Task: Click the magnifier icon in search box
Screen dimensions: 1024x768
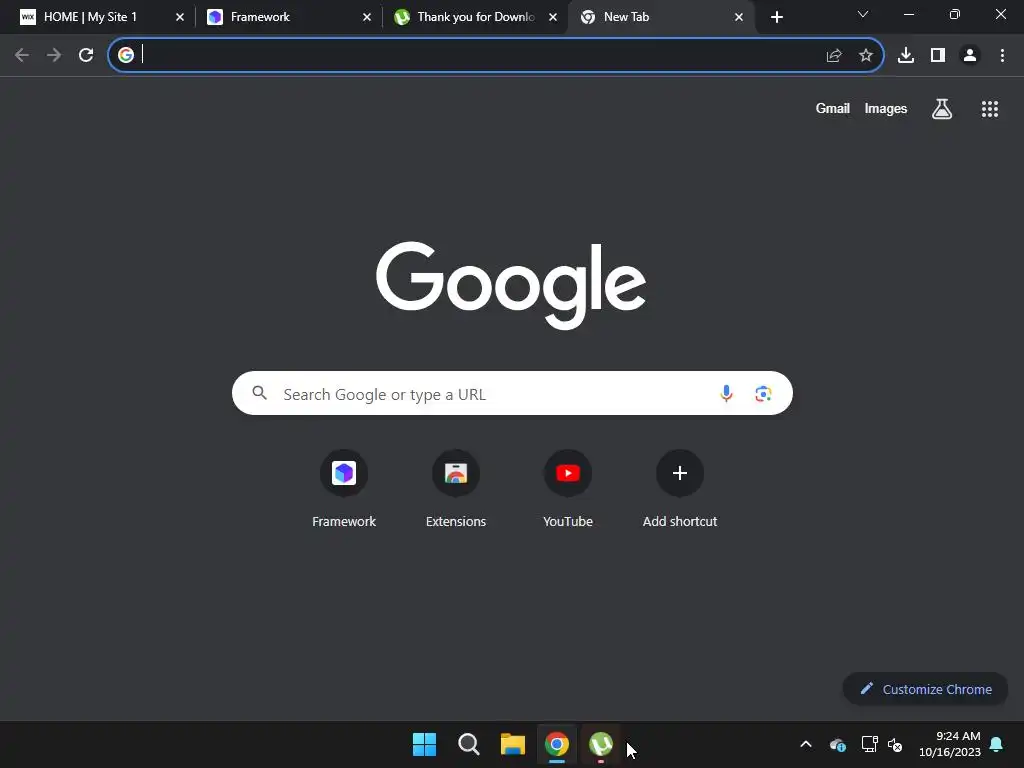Action: point(259,393)
